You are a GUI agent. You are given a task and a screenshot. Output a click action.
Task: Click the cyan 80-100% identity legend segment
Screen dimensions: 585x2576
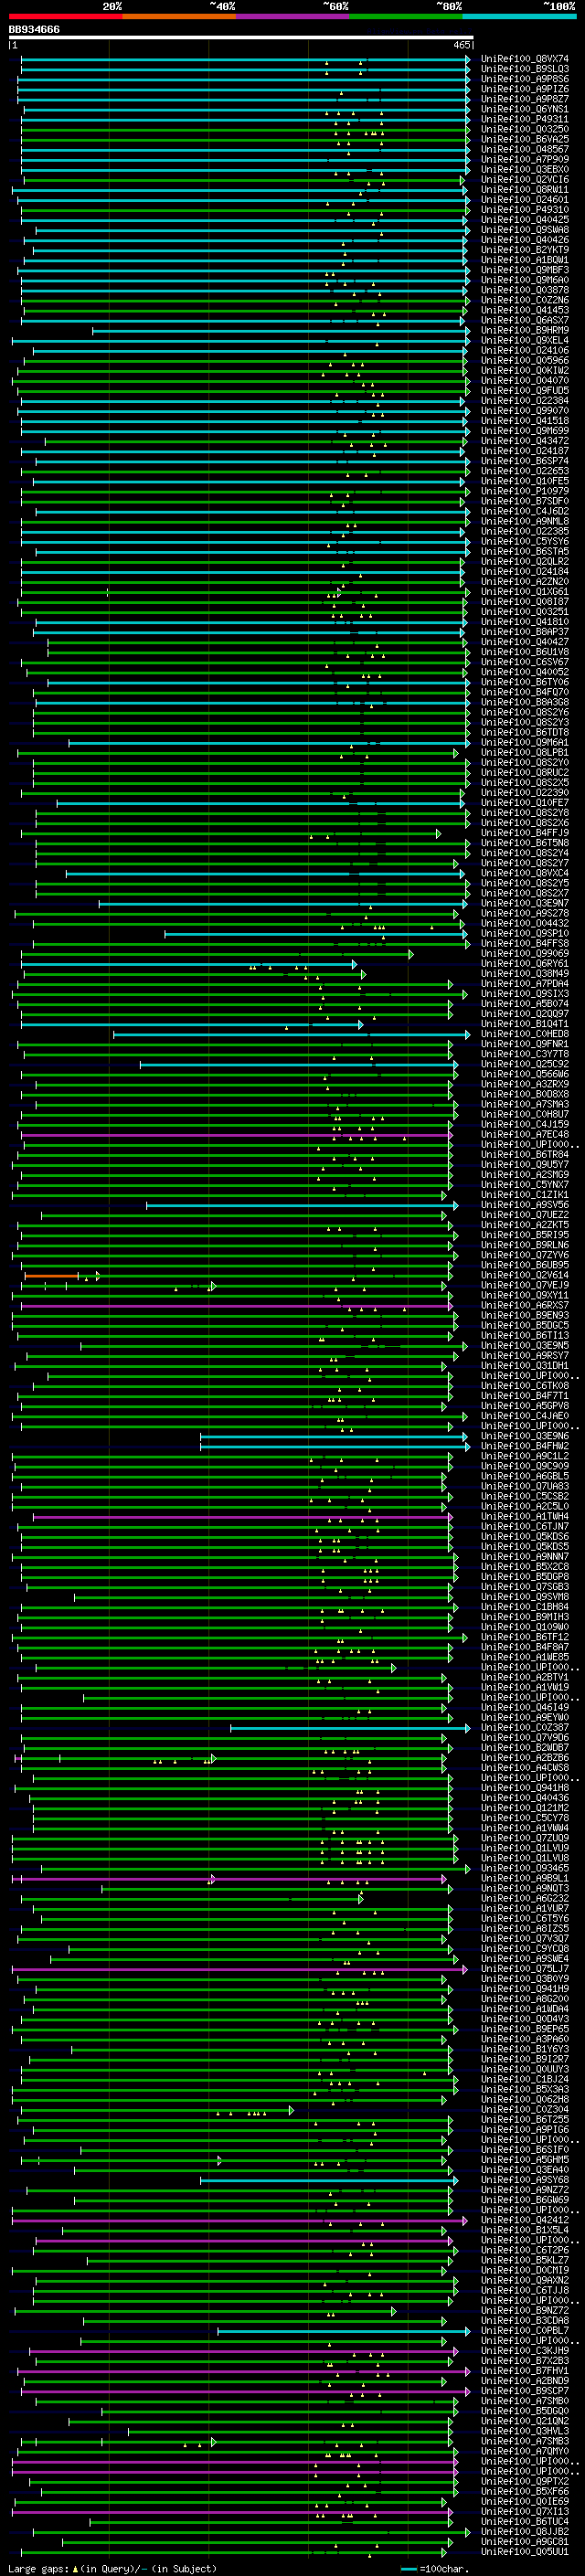coord(519,17)
